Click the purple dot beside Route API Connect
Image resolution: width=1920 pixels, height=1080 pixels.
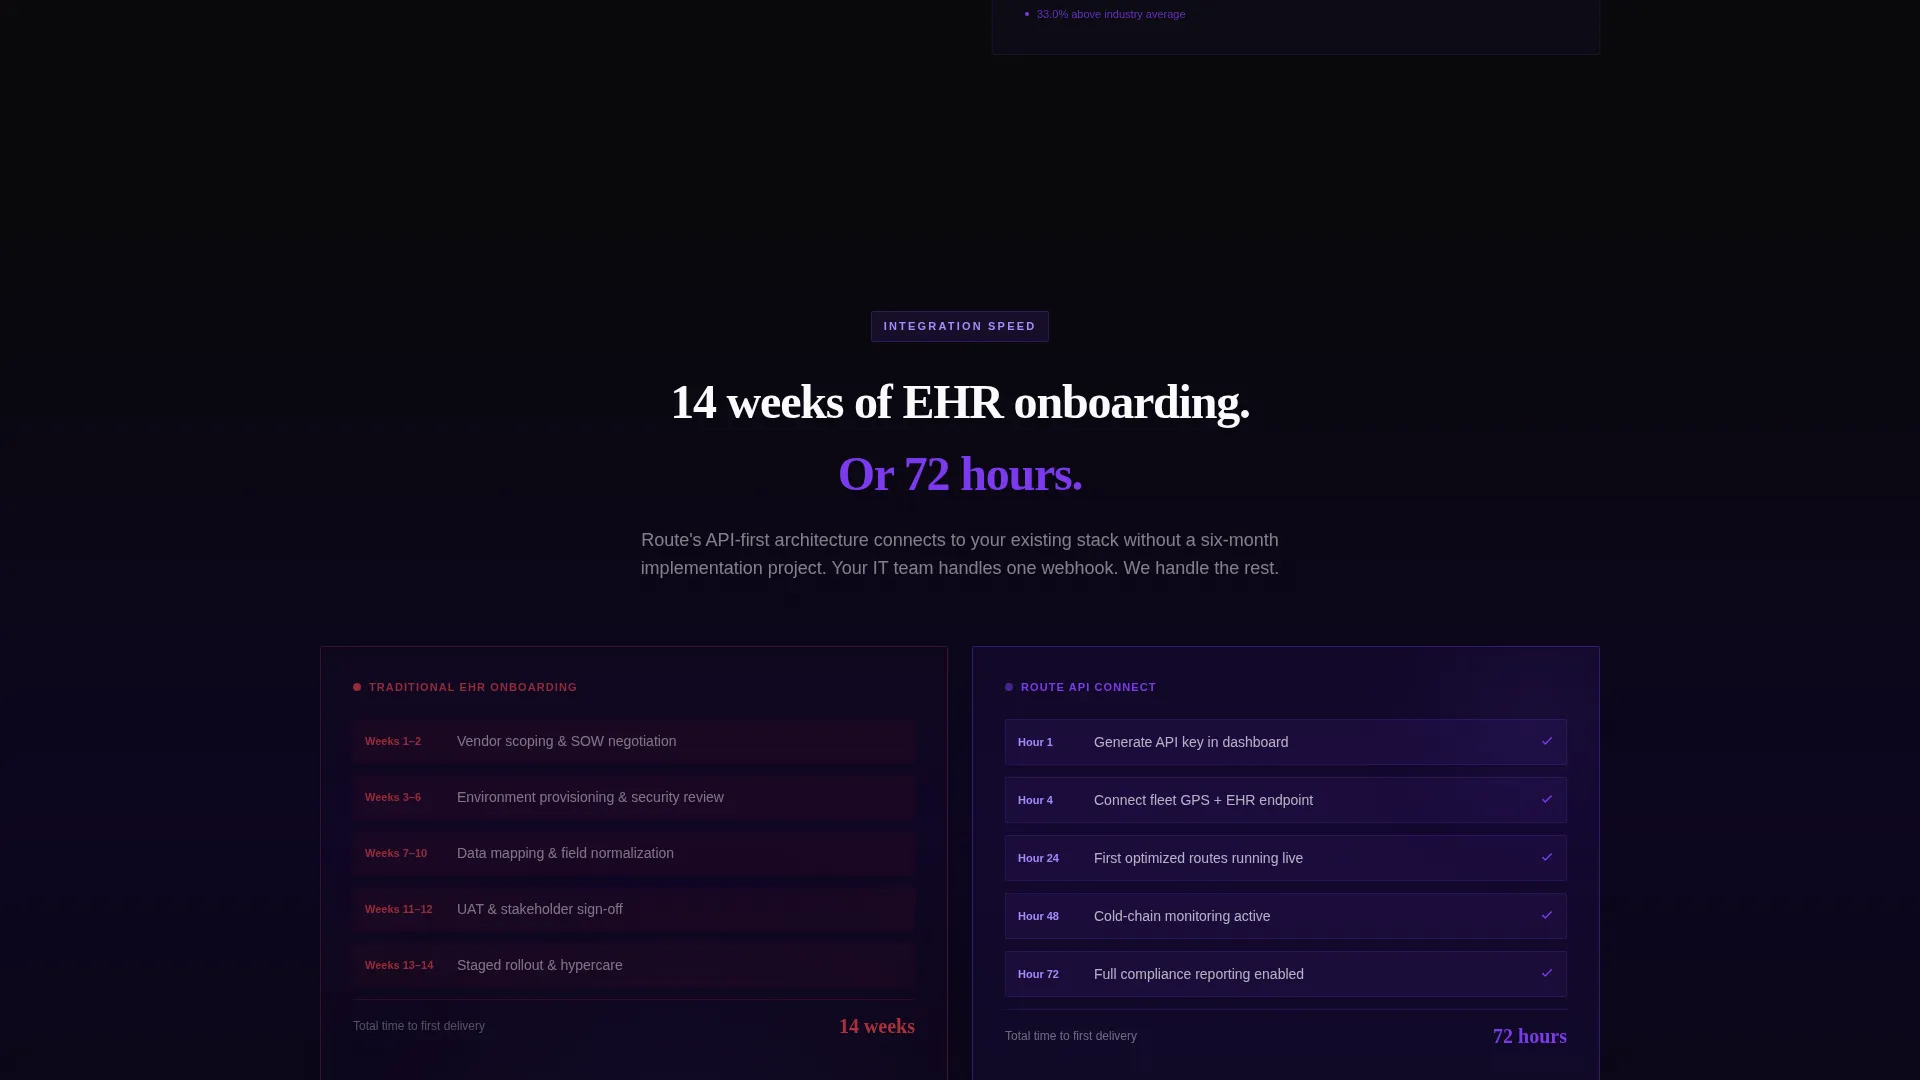pos(1009,687)
